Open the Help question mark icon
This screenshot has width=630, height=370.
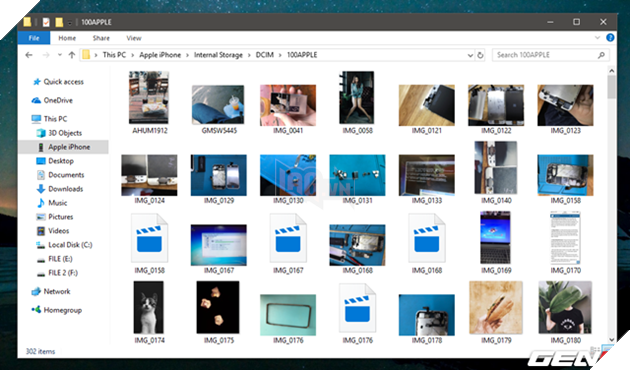pos(610,38)
